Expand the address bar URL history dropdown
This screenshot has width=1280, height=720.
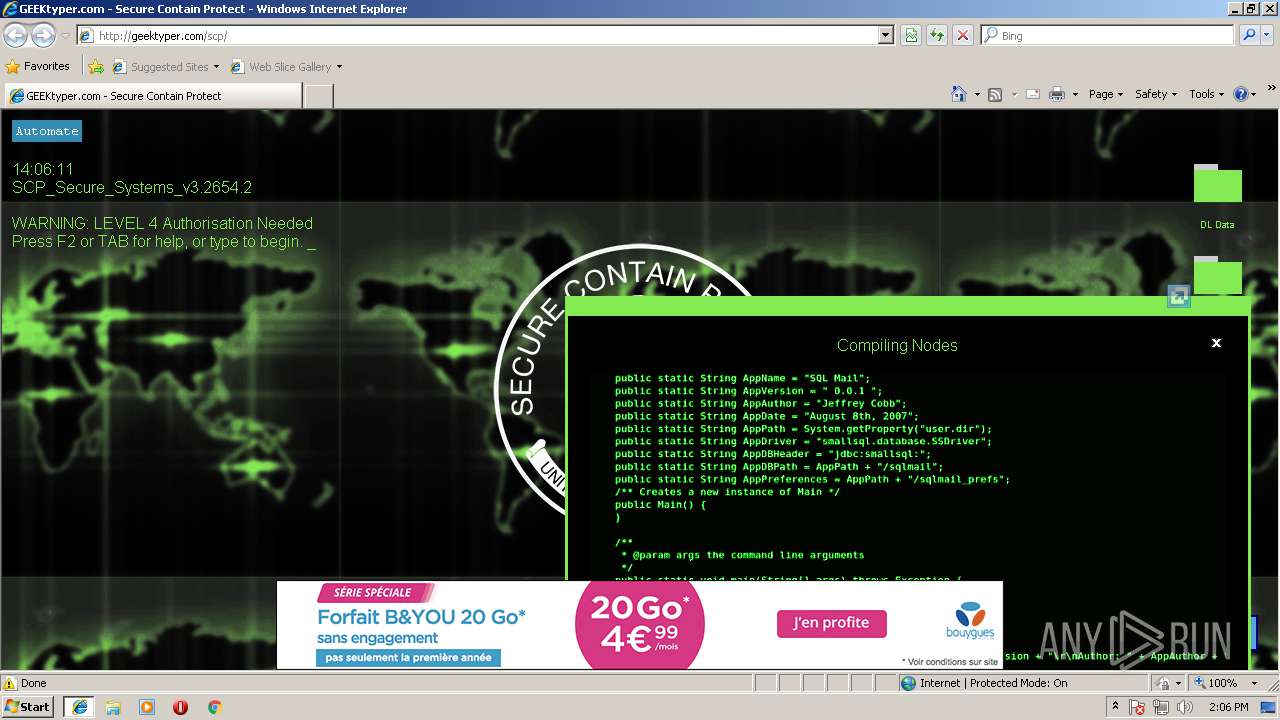(886, 36)
